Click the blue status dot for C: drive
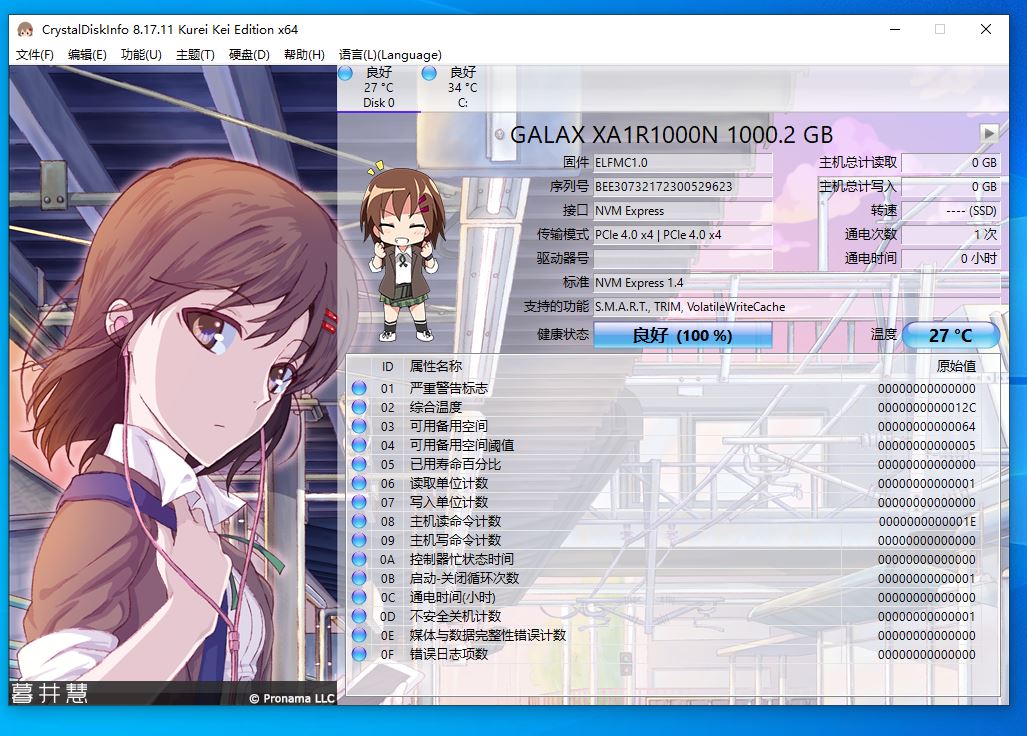This screenshot has height=736, width=1027. [x=430, y=73]
